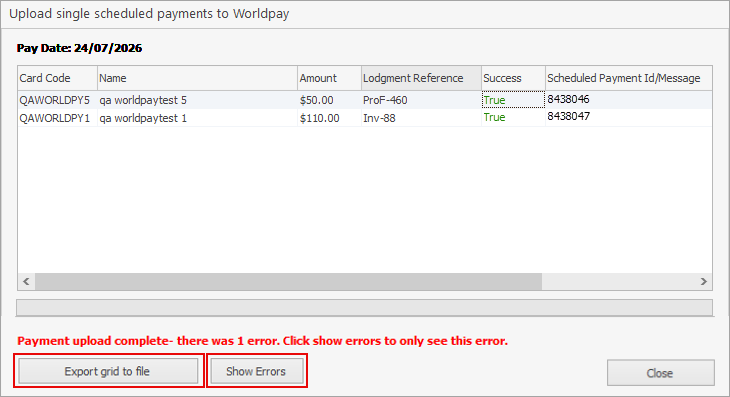Open the Show Errors view
The width and height of the screenshot is (730, 397).
257,371
